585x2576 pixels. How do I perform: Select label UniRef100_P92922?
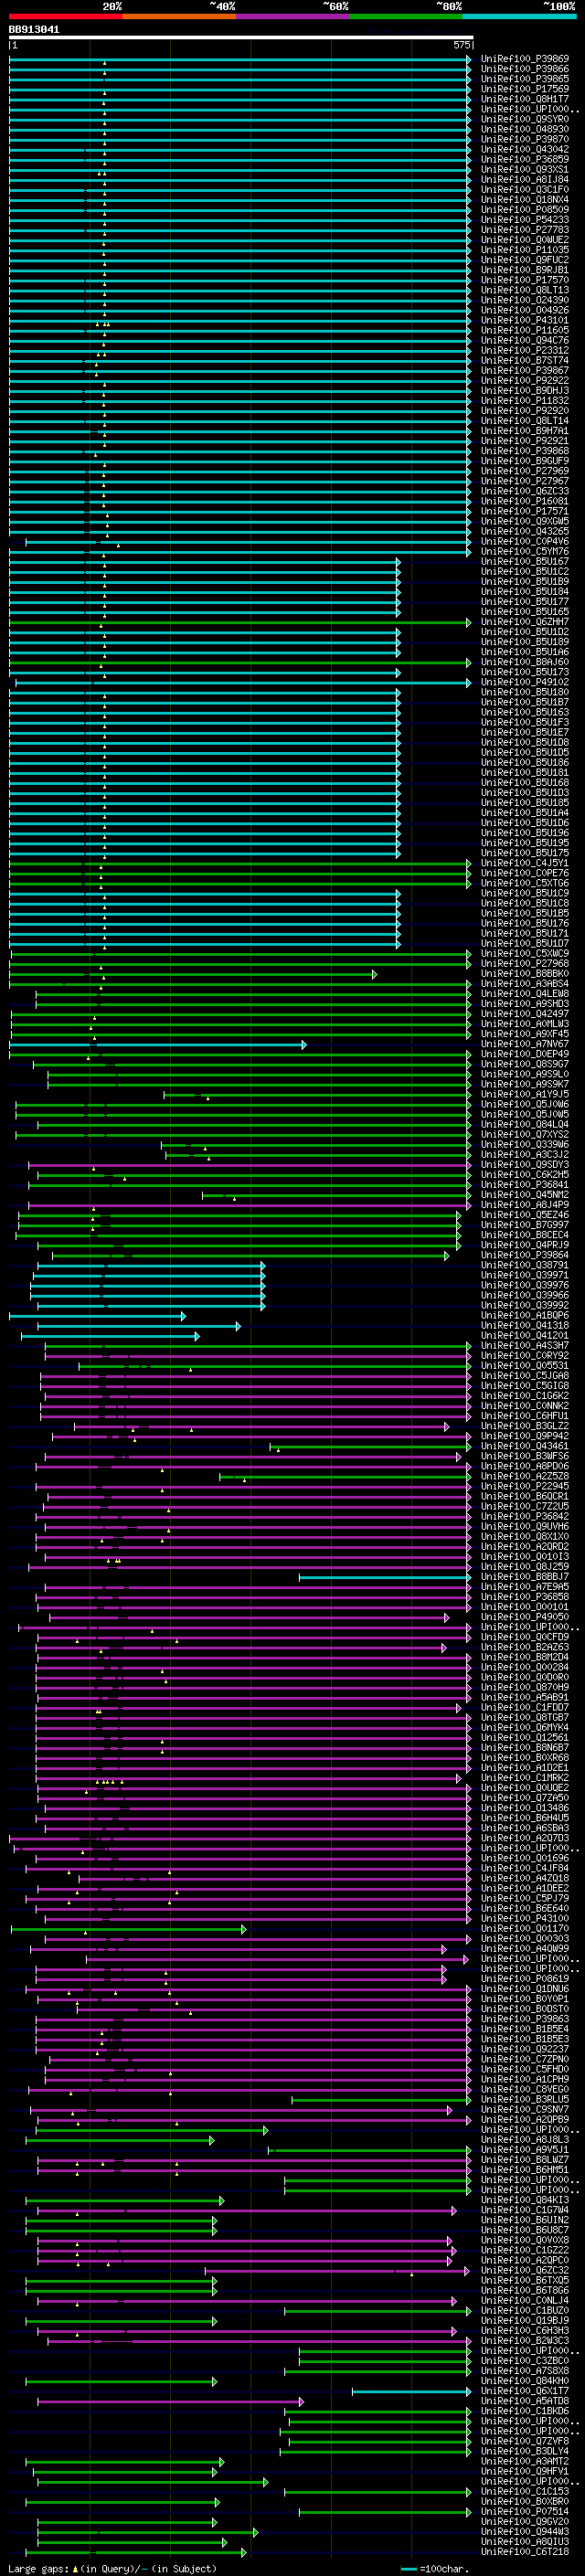pyautogui.click(x=525, y=381)
